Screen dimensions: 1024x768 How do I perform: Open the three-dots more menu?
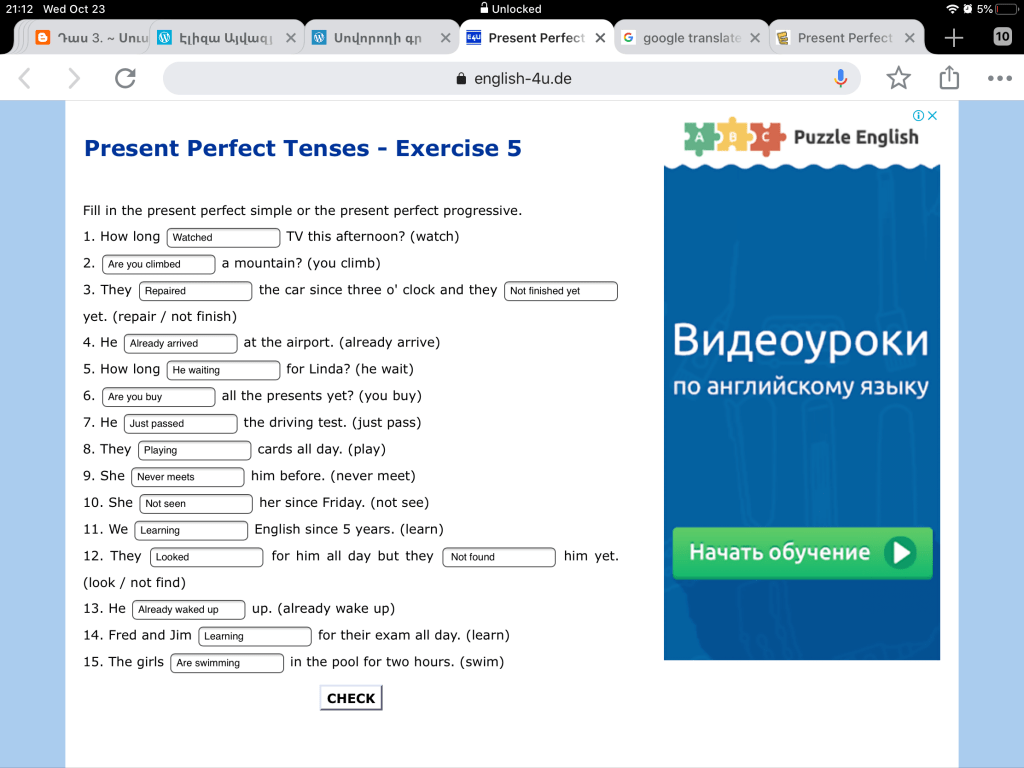point(999,78)
